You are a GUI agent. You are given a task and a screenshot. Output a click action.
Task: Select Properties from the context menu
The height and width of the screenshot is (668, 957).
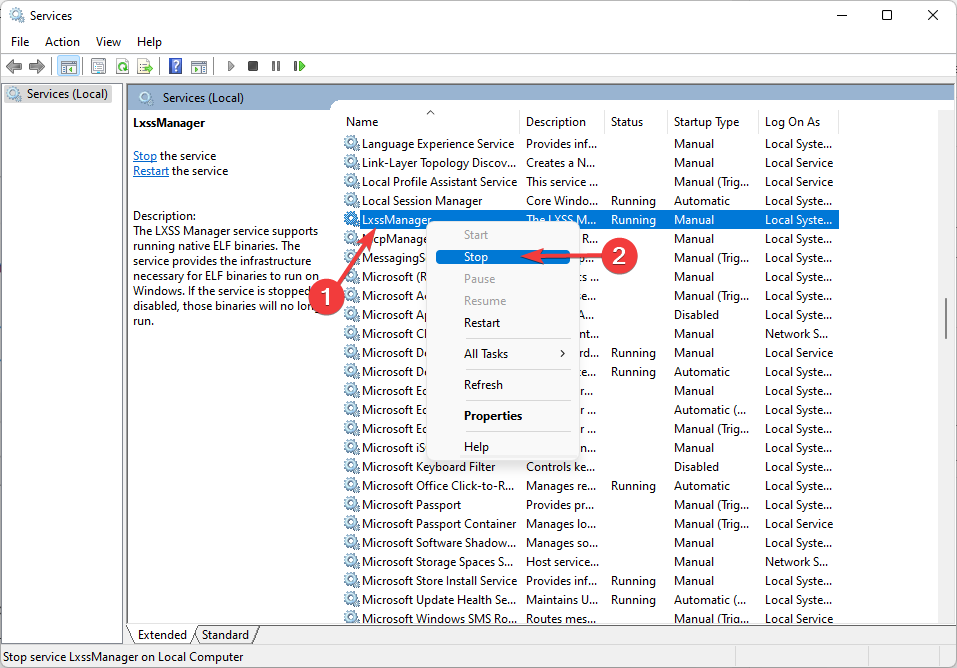493,415
